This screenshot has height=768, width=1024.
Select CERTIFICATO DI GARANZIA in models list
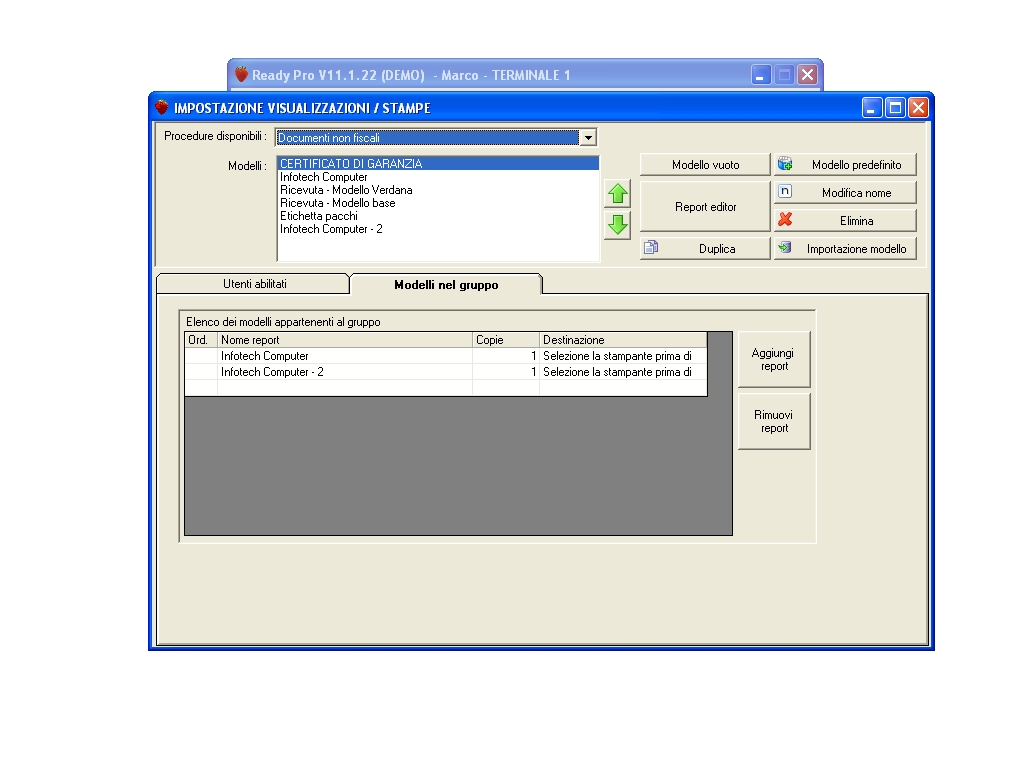pos(438,164)
